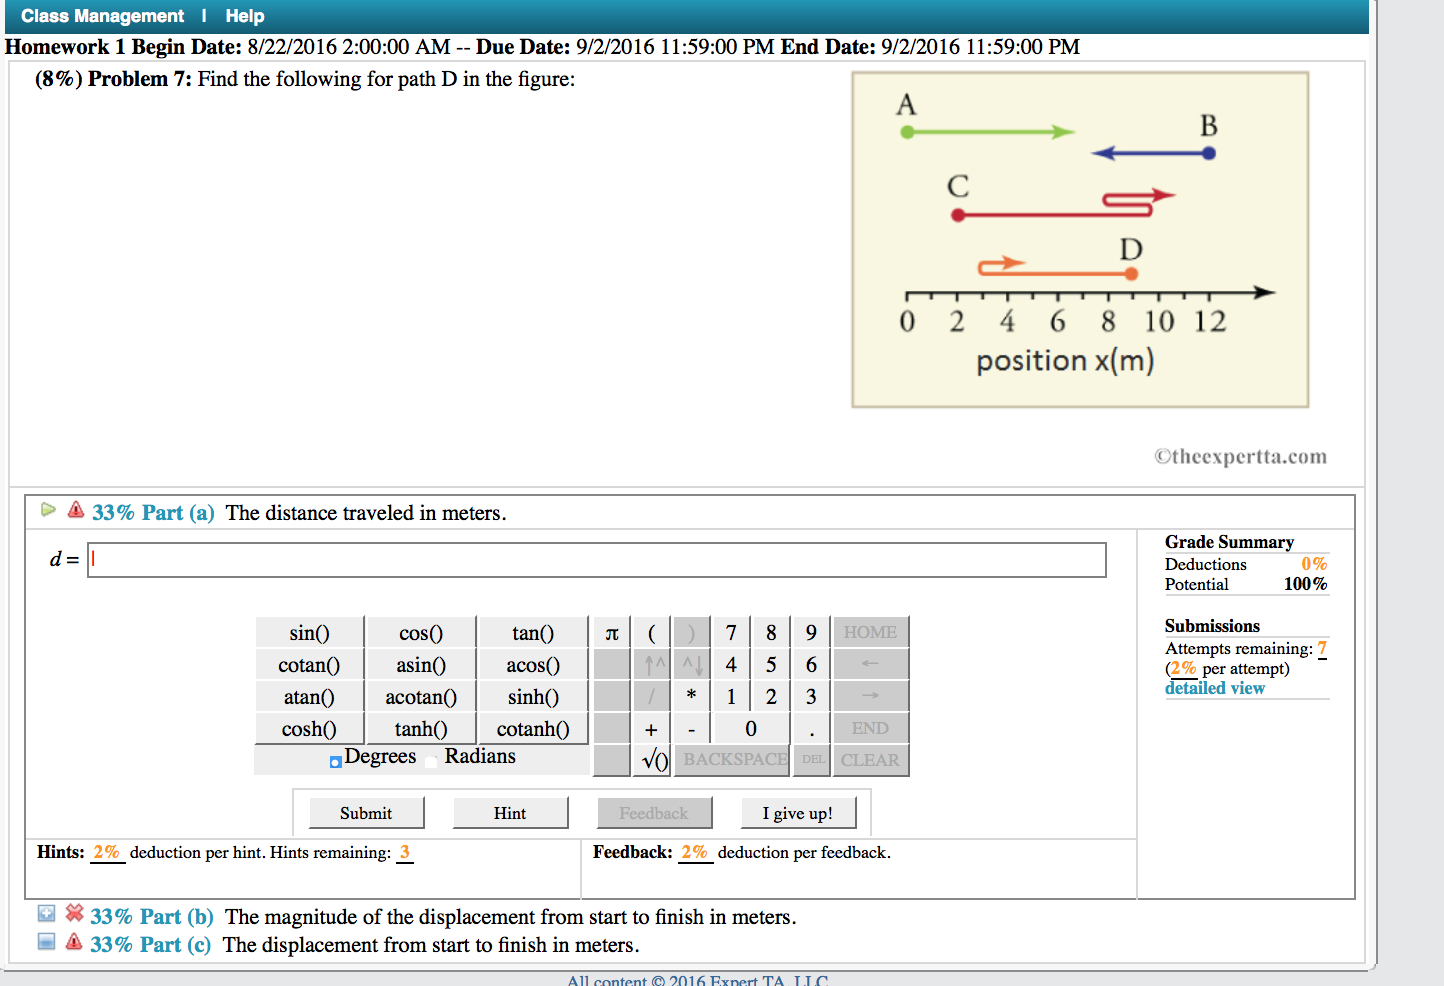
Task: Click the square root key
Action: 651,760
